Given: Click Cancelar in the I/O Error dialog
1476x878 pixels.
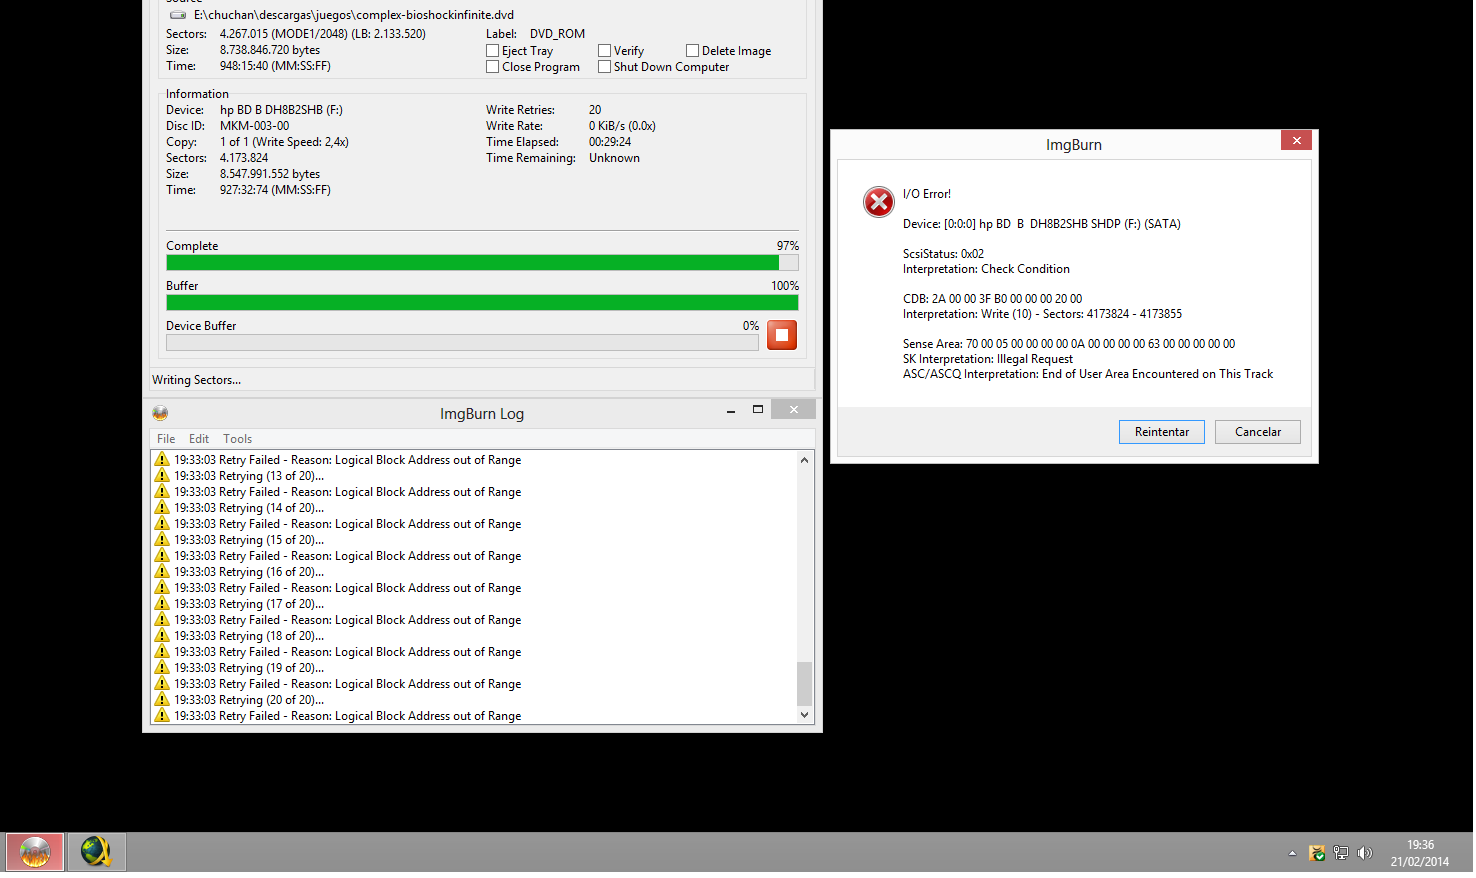Looking at the screenshot, I should click(x=1258, y=432).
